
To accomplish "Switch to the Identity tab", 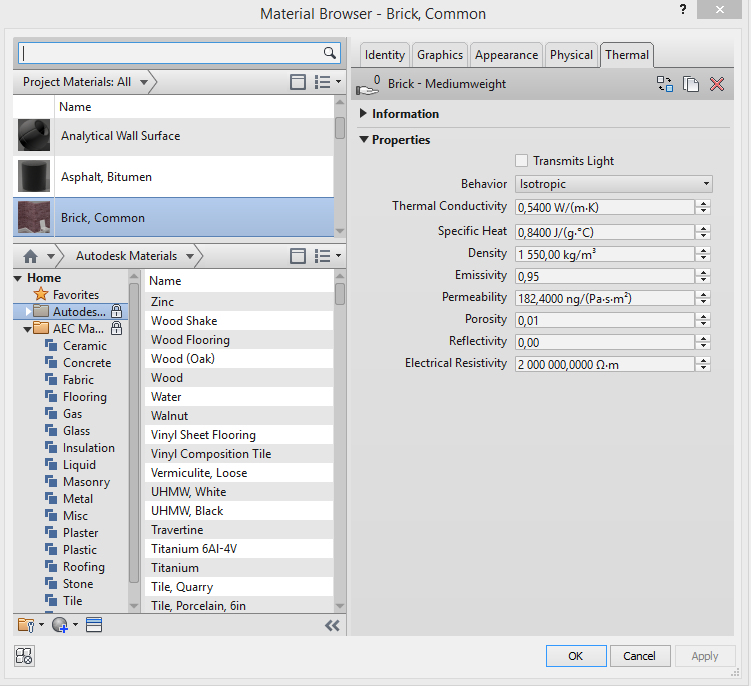I will 385,55.
